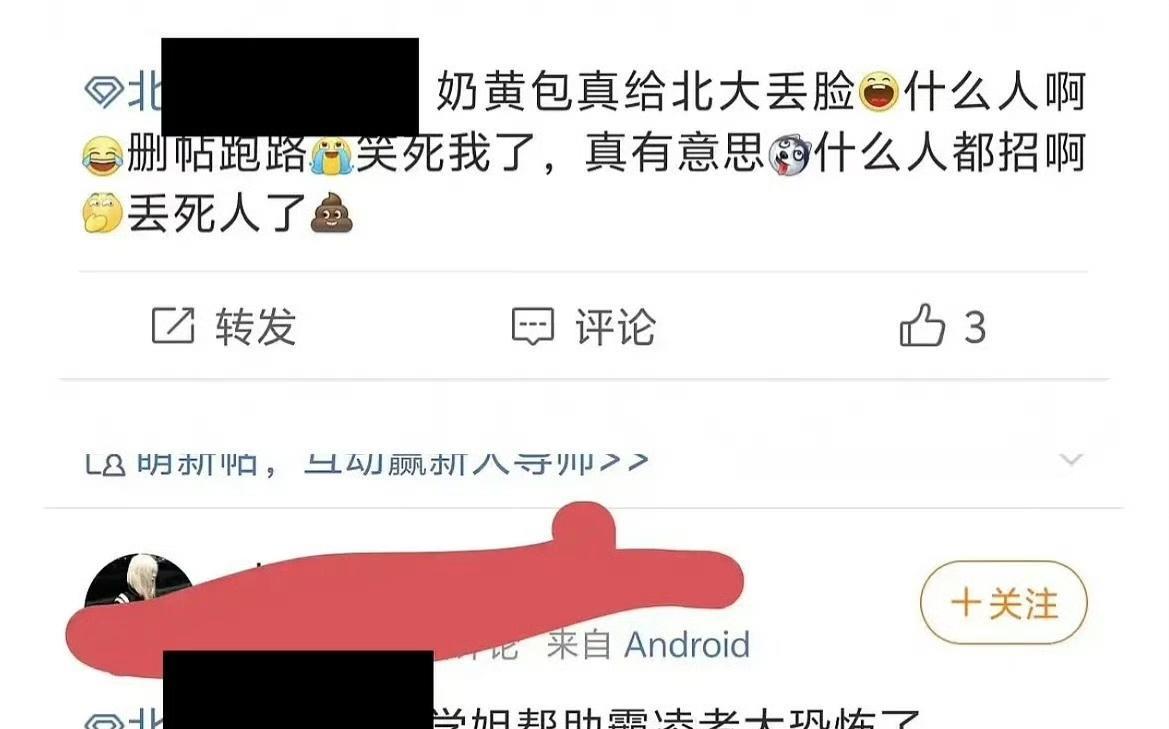Follow the user with the +关注 button
The width and height of the screenshot is (1169, 729).
(1003, 602)
